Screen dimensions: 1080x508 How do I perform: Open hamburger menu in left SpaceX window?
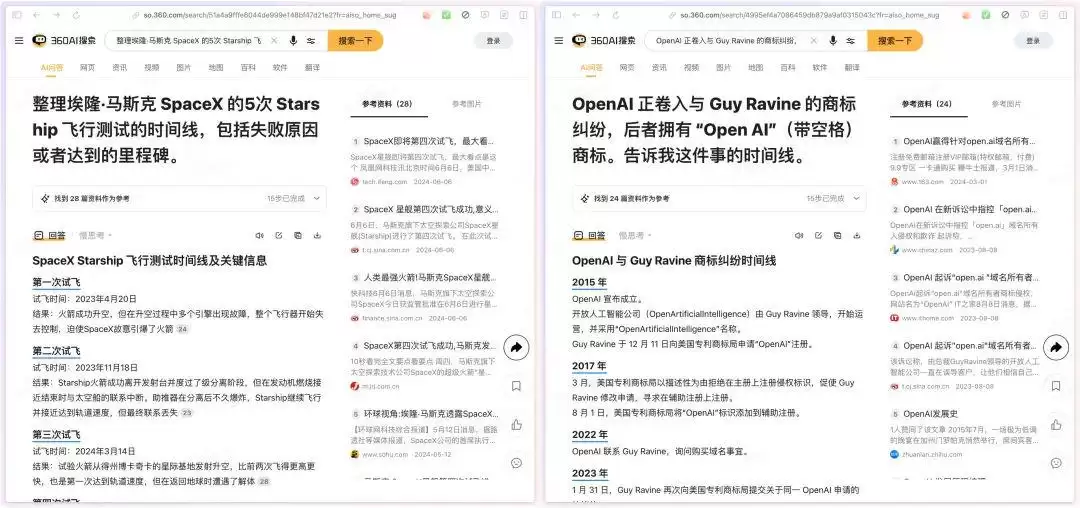pyautogui.click(x=19, y=41)
